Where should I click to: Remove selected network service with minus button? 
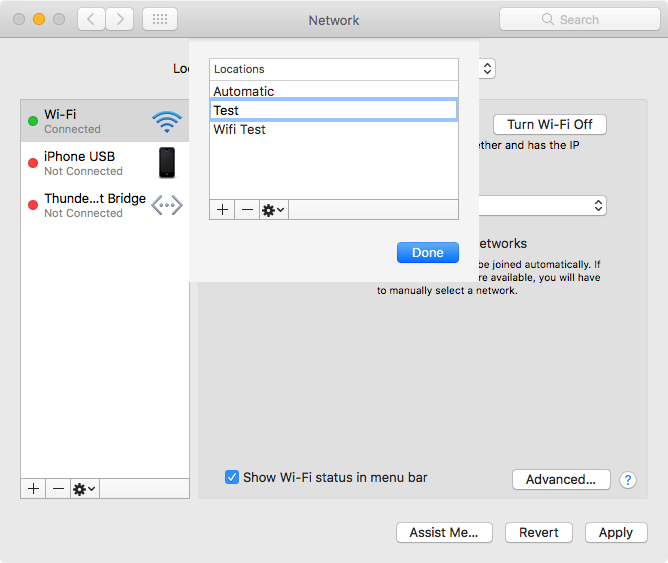(58, 488)
